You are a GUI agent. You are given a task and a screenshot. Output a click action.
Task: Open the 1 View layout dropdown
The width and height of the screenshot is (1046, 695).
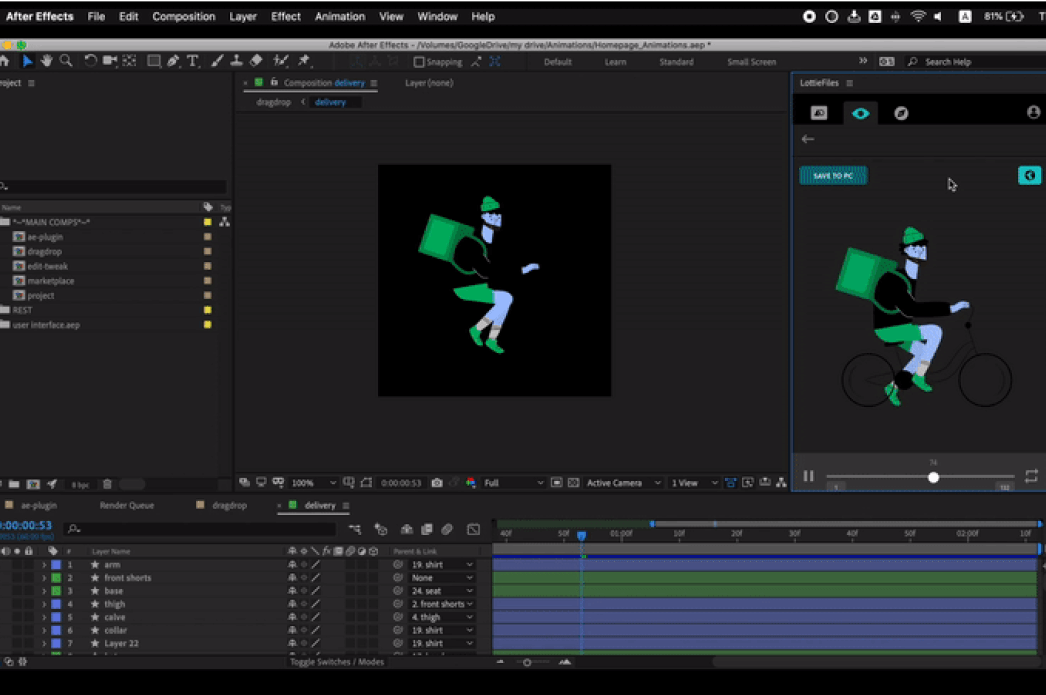coord(694,482)
